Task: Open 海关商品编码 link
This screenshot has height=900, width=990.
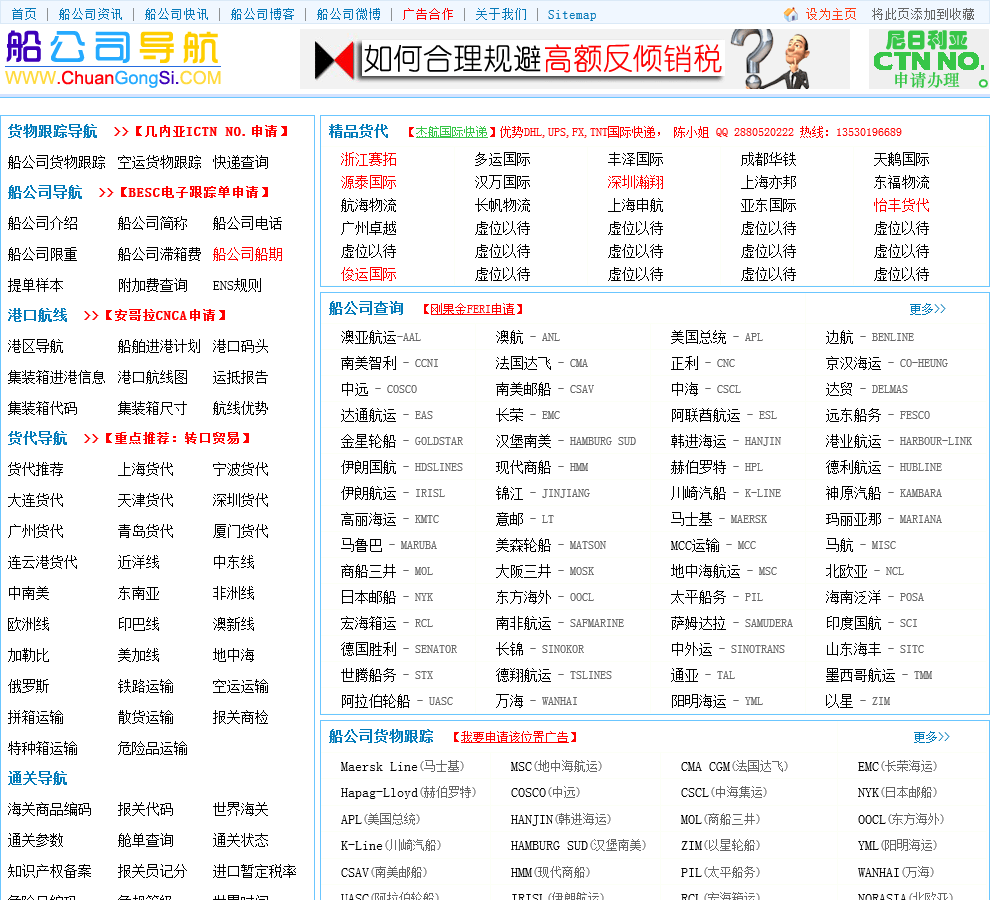Action: point(49,809)
